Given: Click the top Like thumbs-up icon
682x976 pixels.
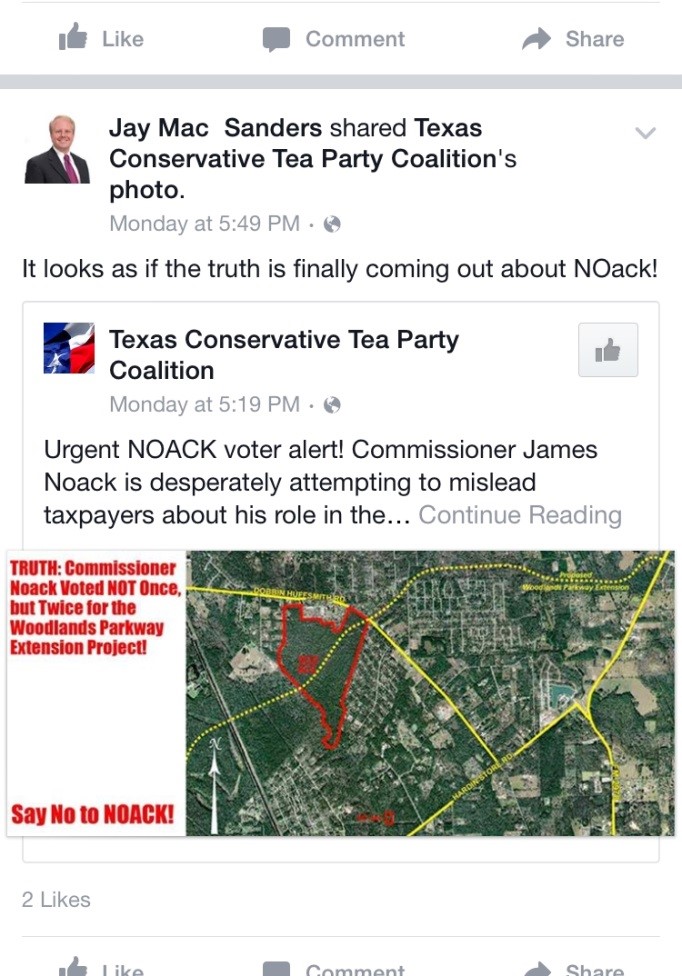Looking at the screenshot, I should click(73, 37).
